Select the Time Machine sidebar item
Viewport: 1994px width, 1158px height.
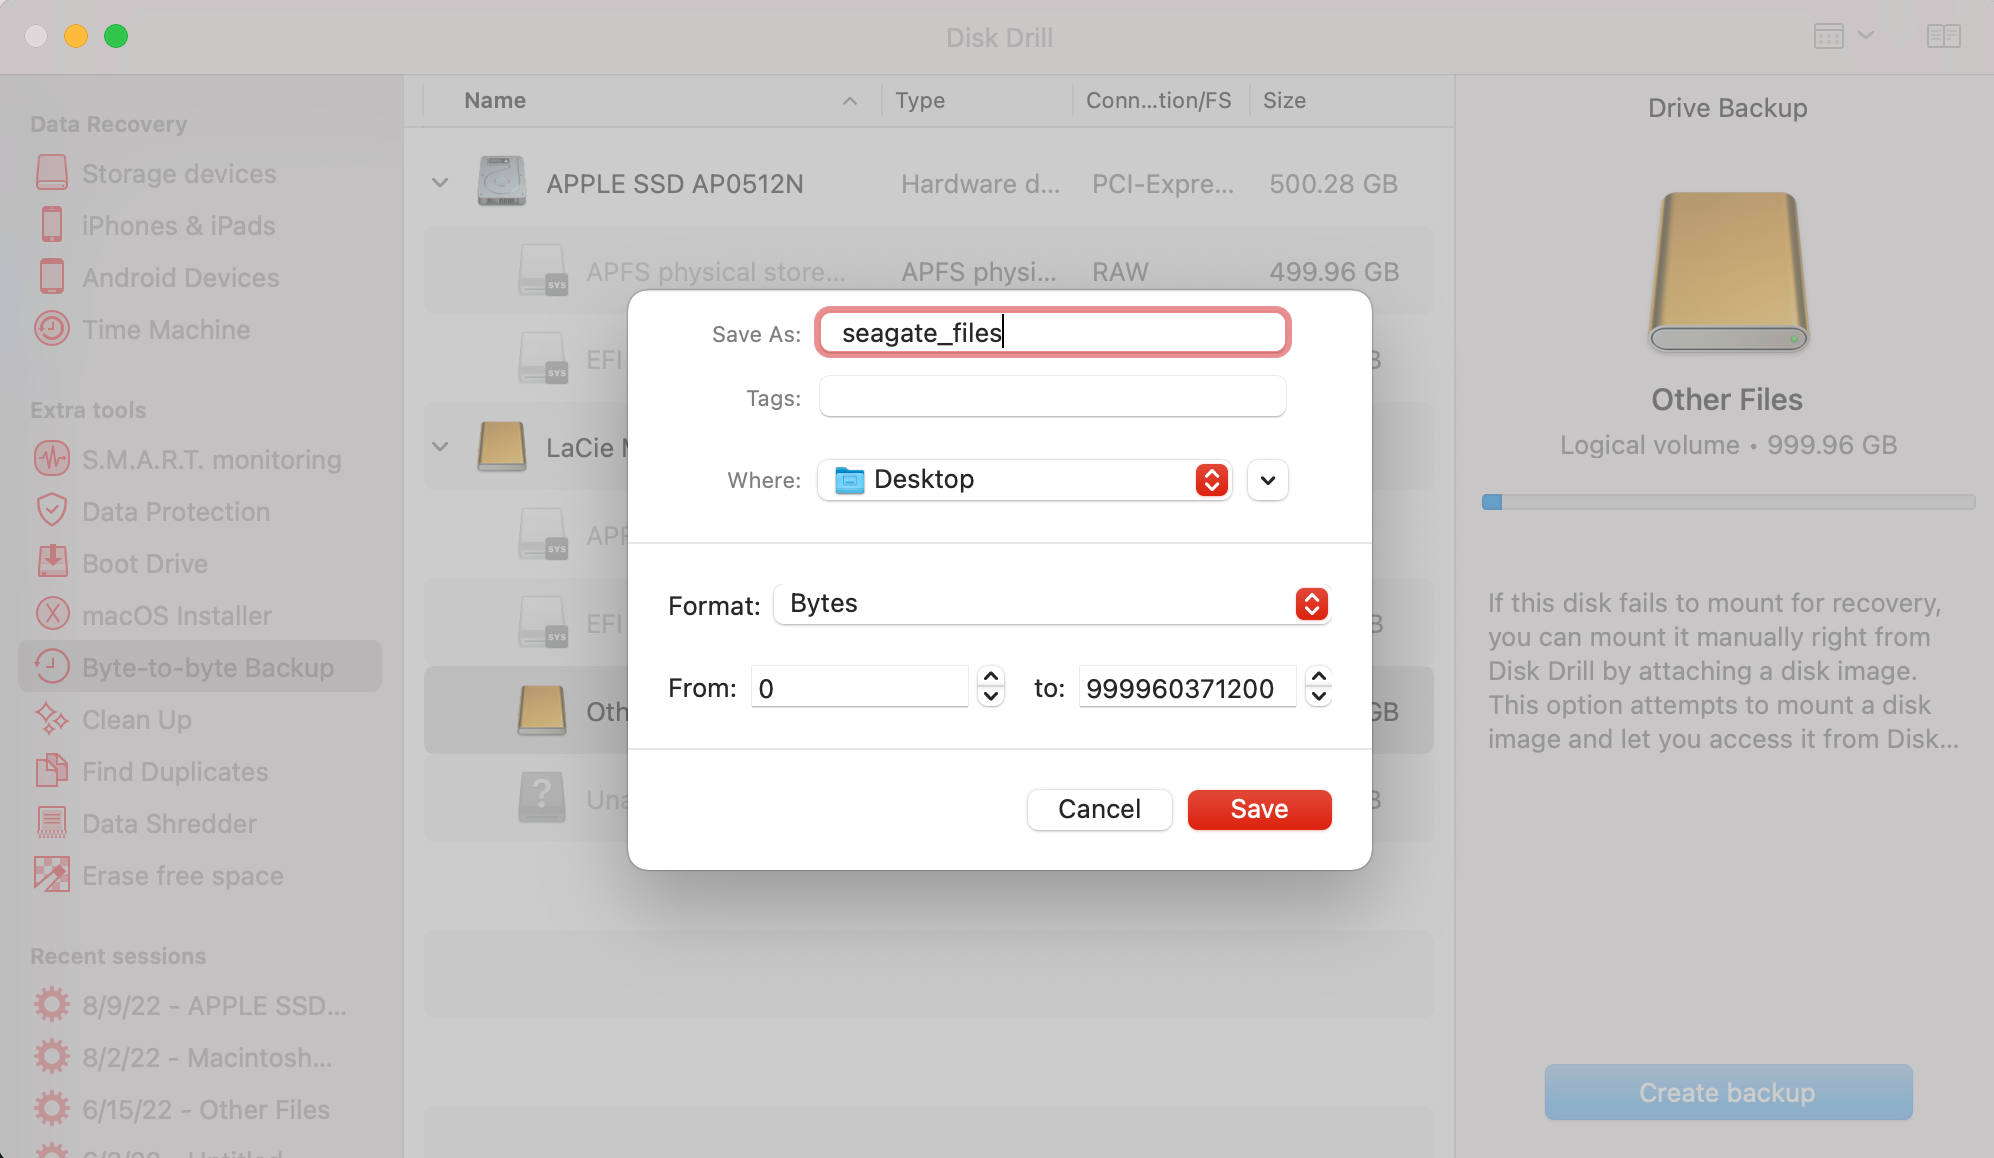point(165,329)
